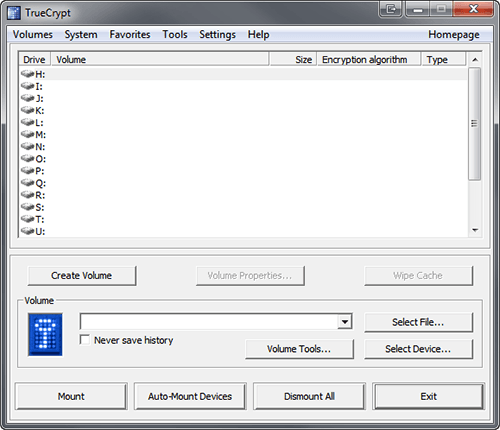Click the TrueCrypt title bar app icon
The image size is (500, 430).
[x=14, y=13]
